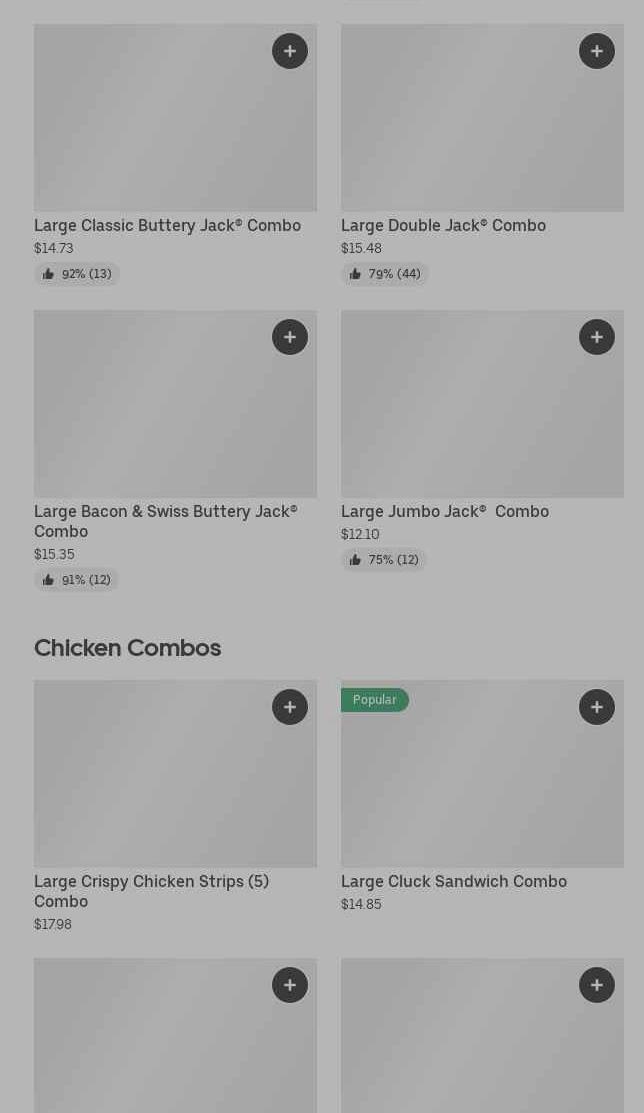Image resolution: width=644 pixels, height=1113 pixels.
Task: Click the Popular tag on Cluck Sandwich
Action: [375, 700]
